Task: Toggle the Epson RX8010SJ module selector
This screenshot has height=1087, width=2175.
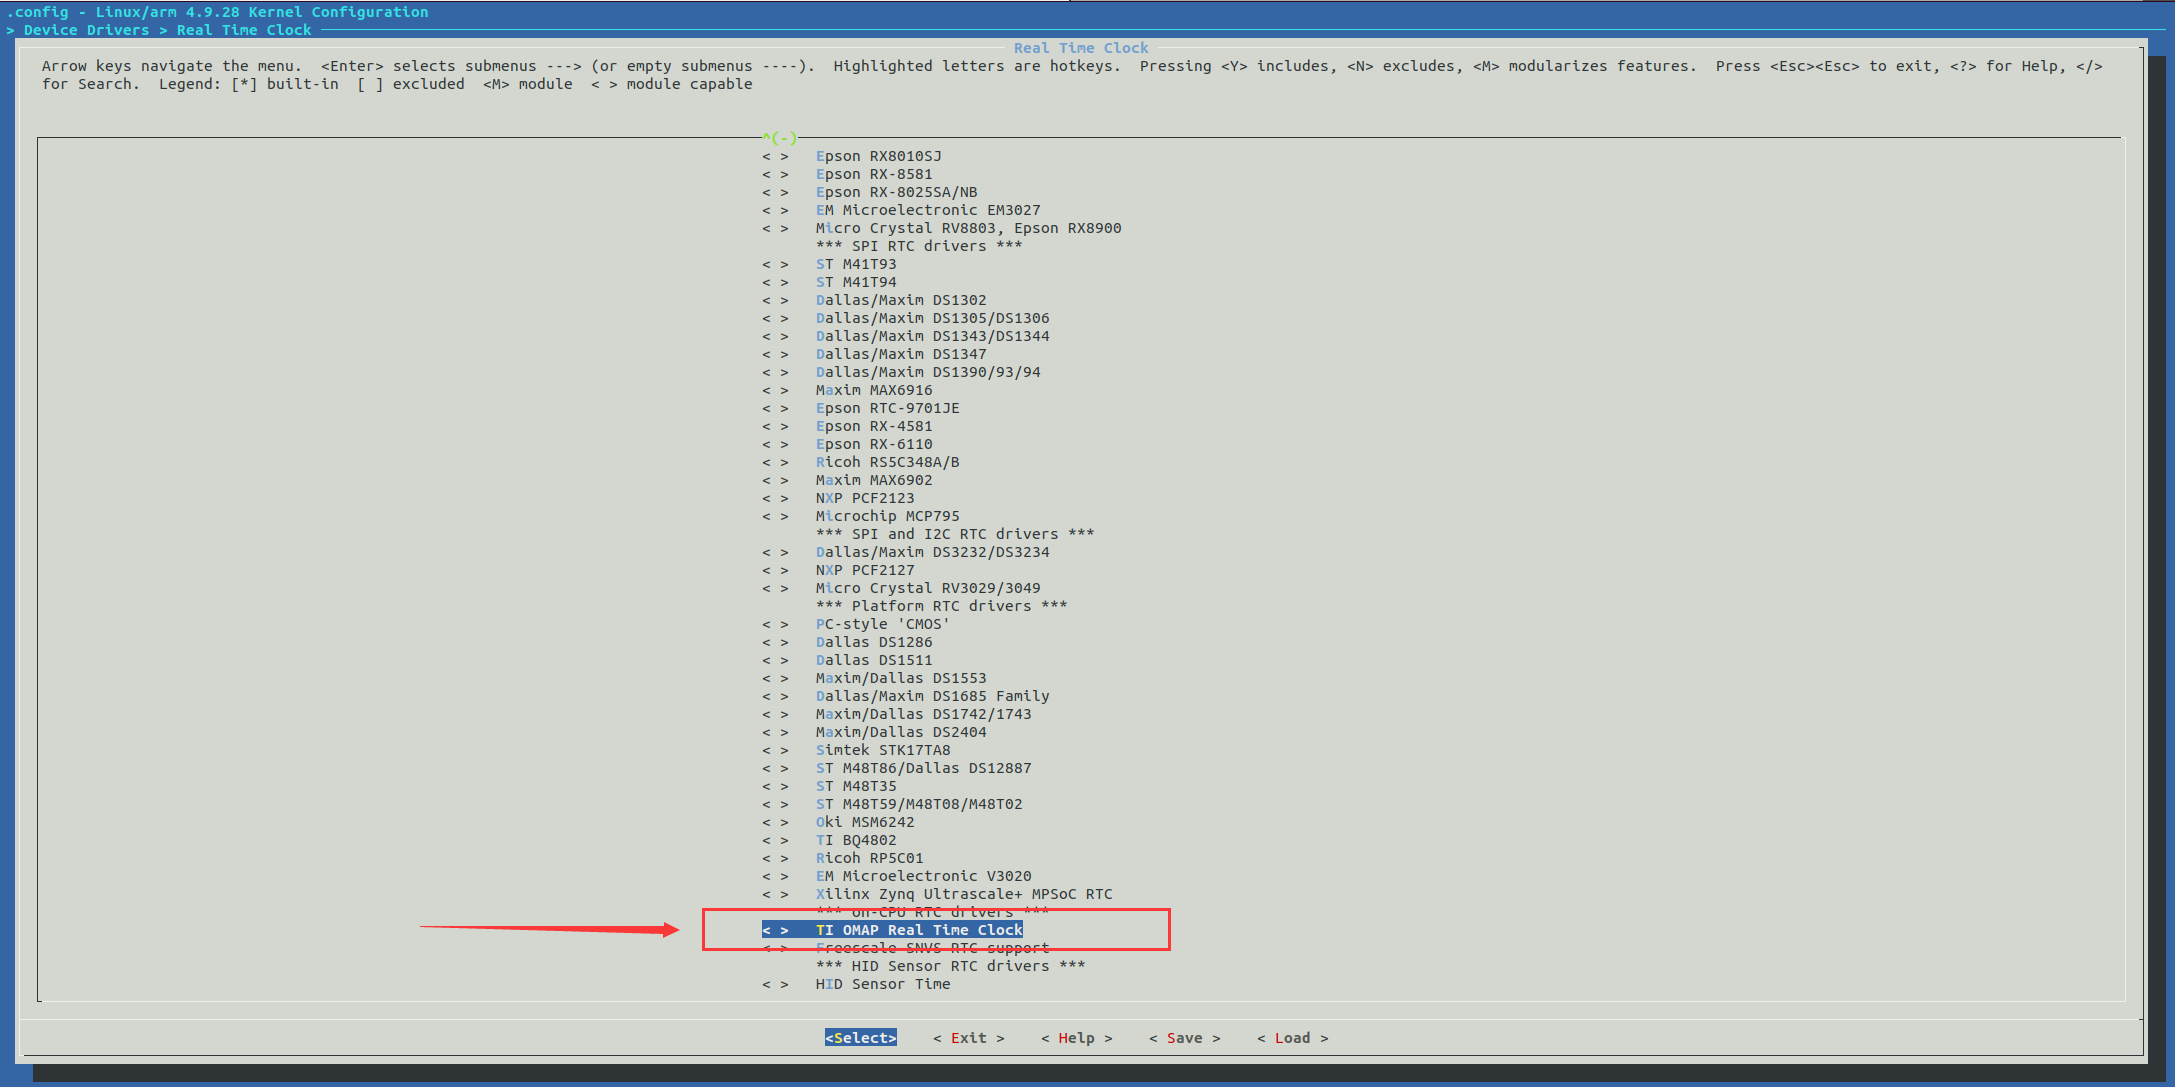Action: click(x=775, y=157)
